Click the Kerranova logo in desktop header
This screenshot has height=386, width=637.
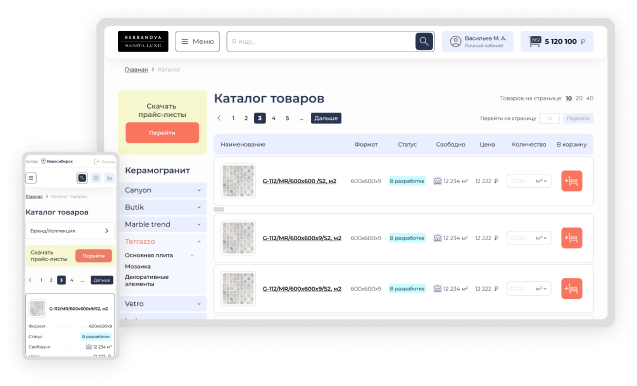coord(143,41)
